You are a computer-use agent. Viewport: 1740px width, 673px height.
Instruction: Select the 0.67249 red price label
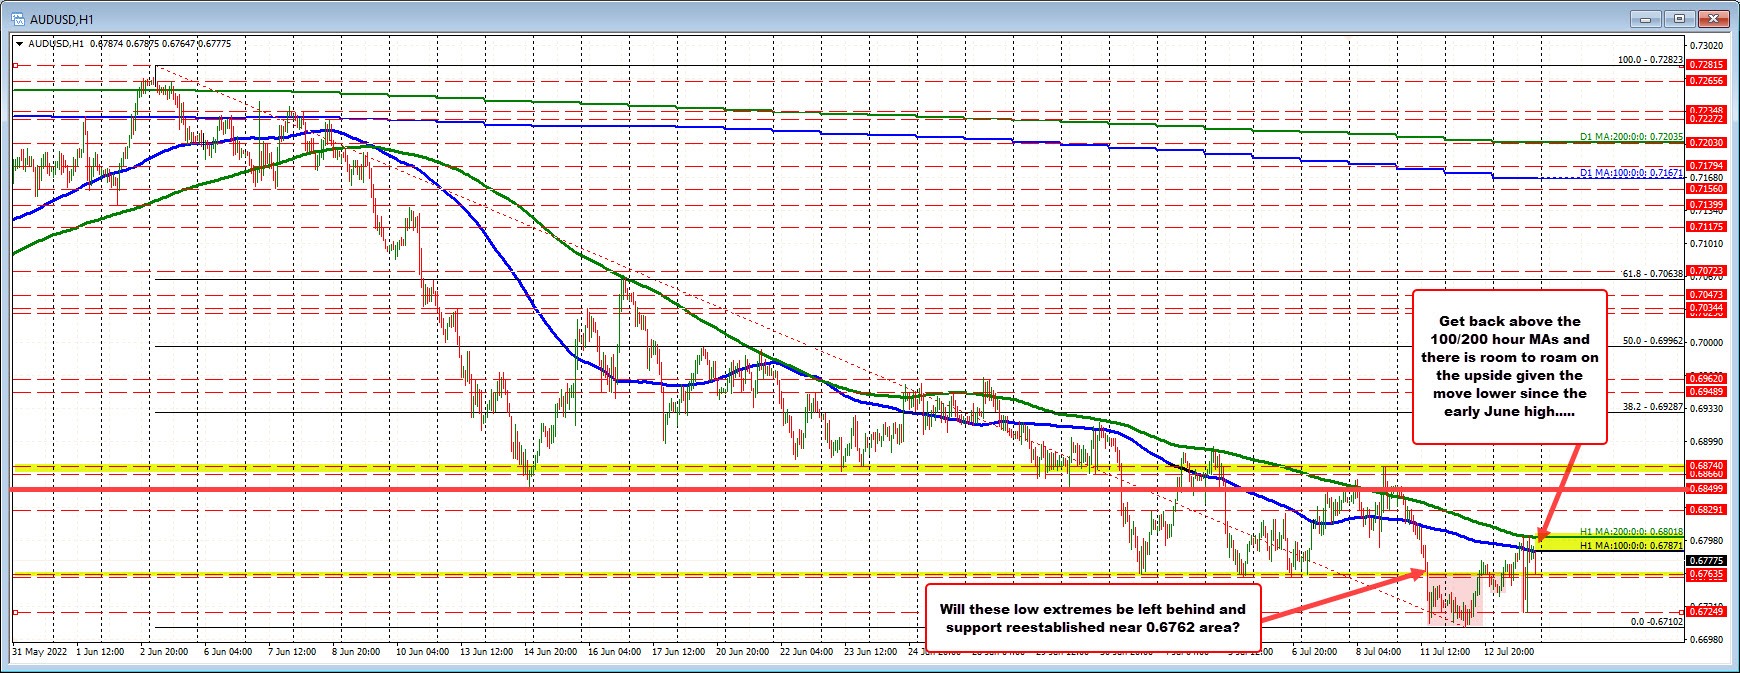[1706, 611]
